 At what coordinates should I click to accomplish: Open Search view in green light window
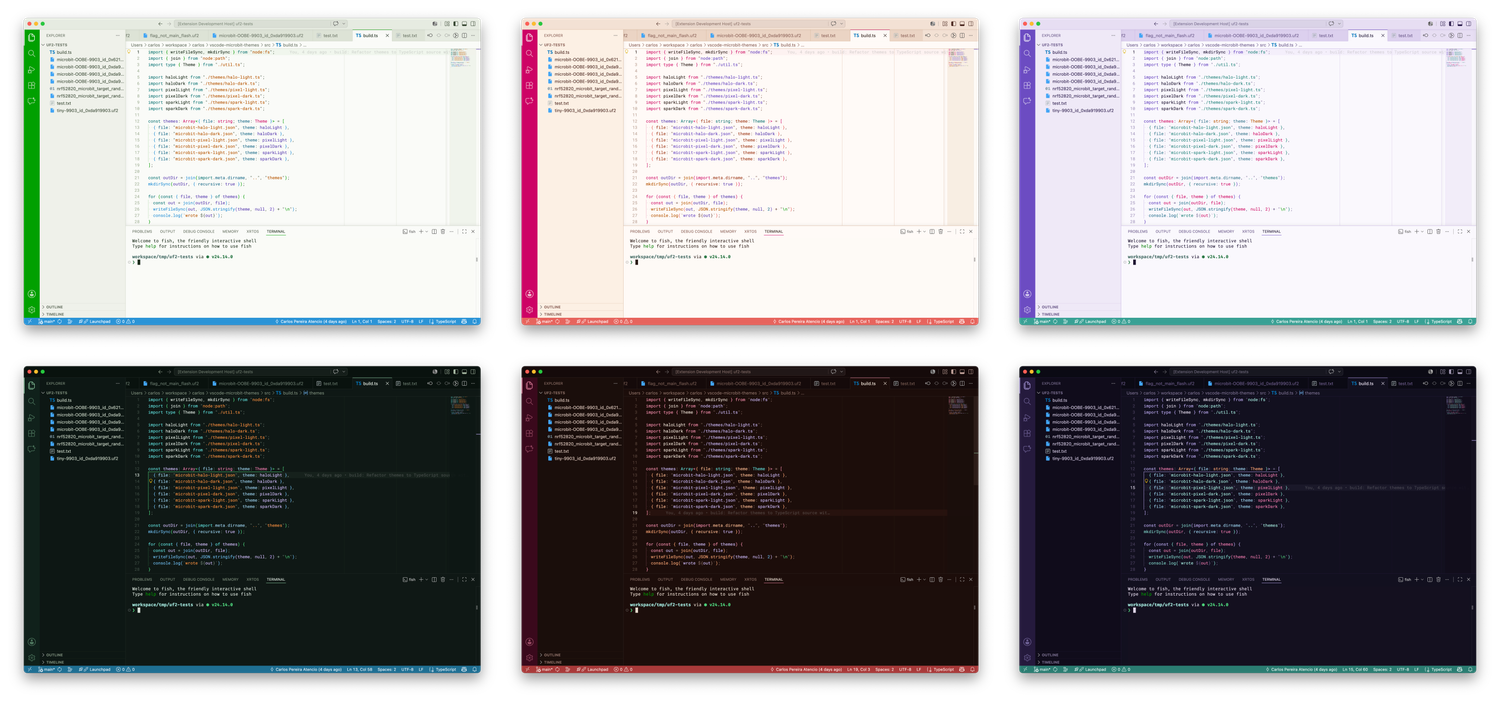pos(32,53)
